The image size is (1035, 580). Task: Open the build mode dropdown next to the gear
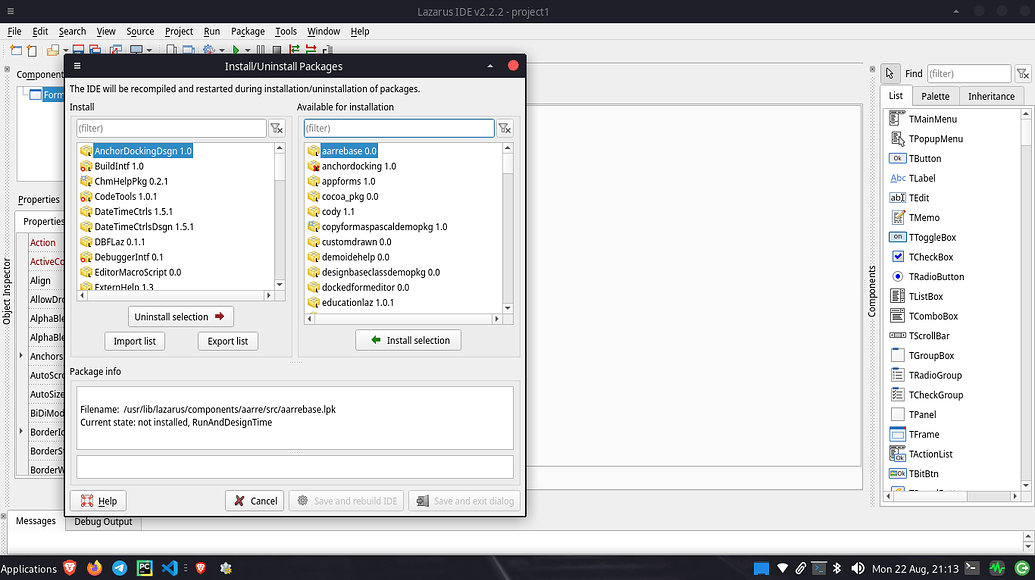tap(220, 50)
